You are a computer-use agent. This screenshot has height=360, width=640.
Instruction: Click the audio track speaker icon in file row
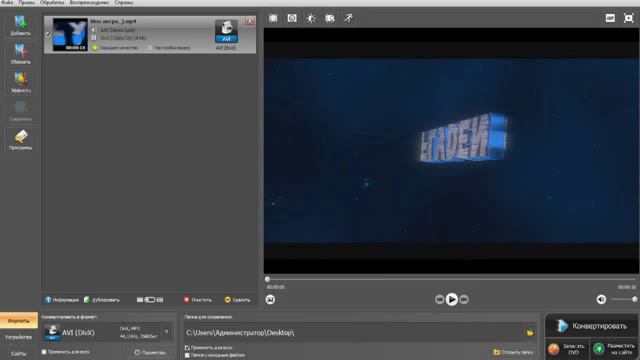pyautogui.click(x=94, y=30)
